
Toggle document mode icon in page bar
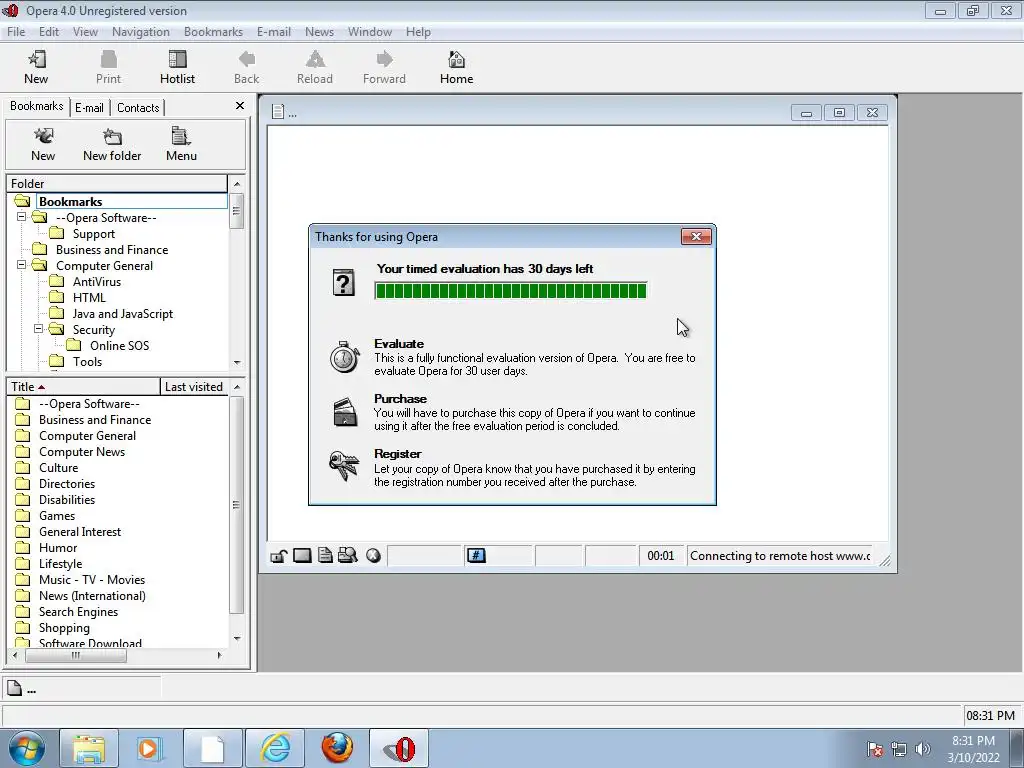point(325,556)
